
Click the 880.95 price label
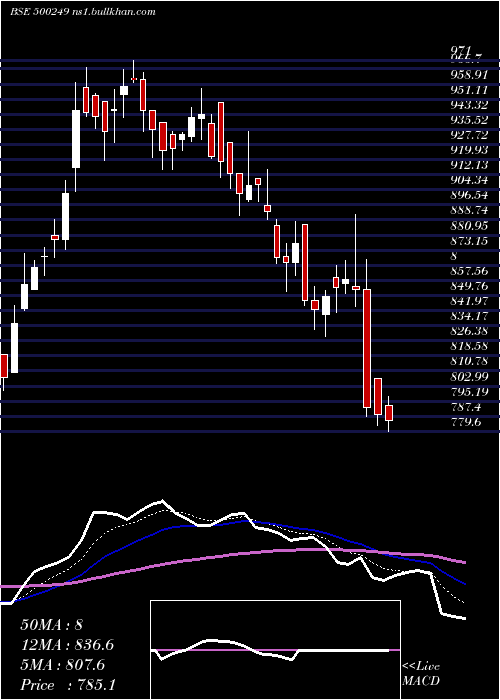[469, 225]
